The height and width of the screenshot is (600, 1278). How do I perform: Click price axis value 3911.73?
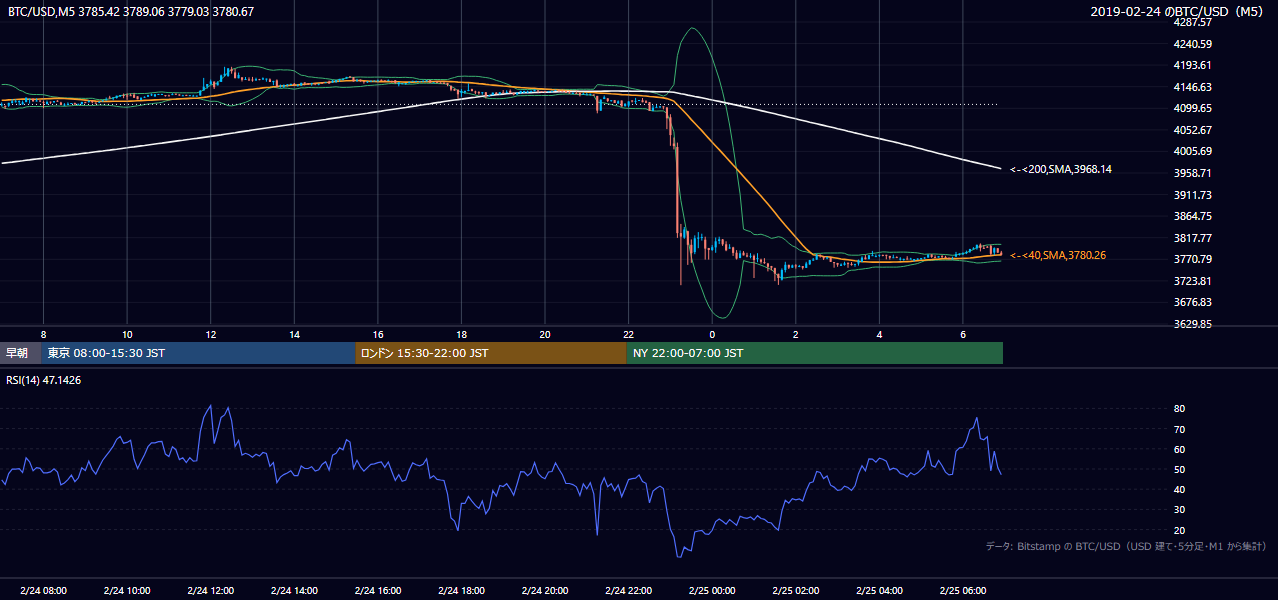click(x=1192, y=195)
